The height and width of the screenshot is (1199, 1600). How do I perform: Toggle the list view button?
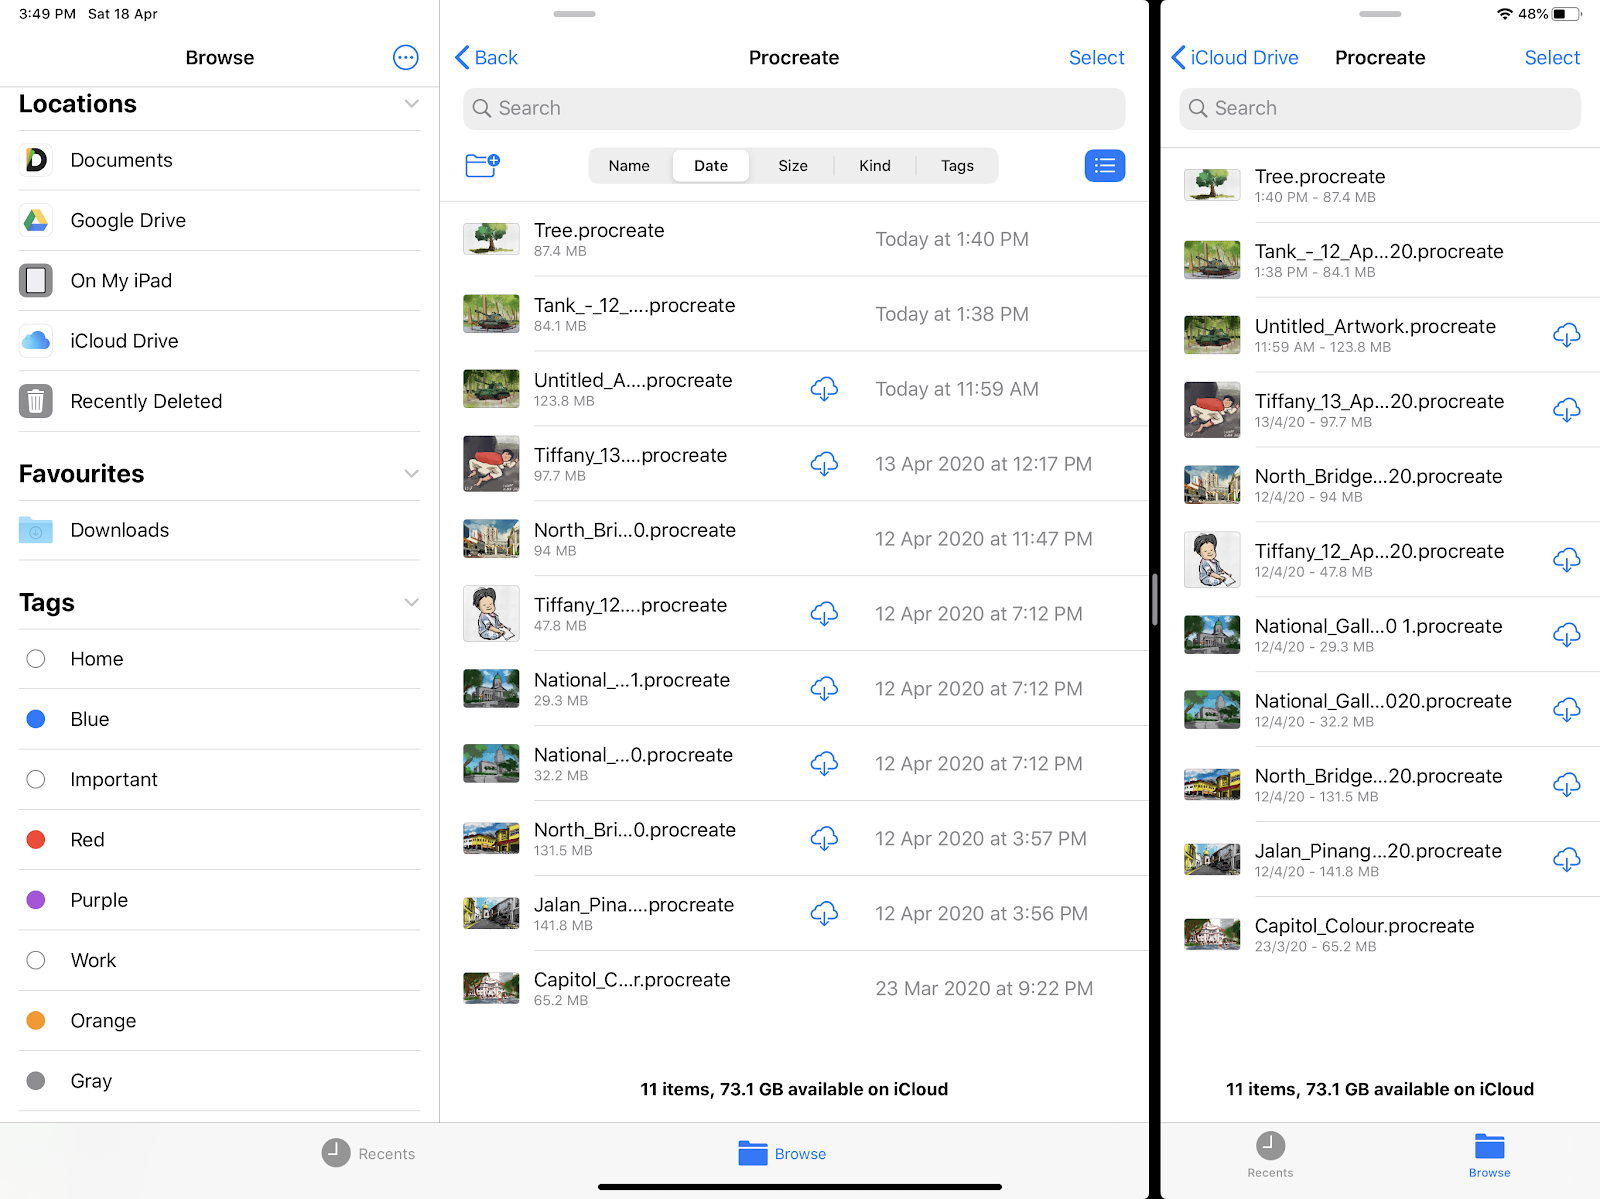pyautogui.click(x=1104, y=165)
